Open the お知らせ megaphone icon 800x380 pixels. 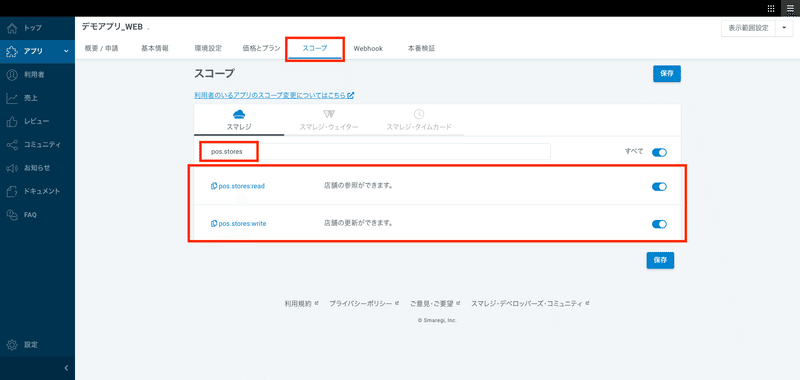click(x=13, y=168)
